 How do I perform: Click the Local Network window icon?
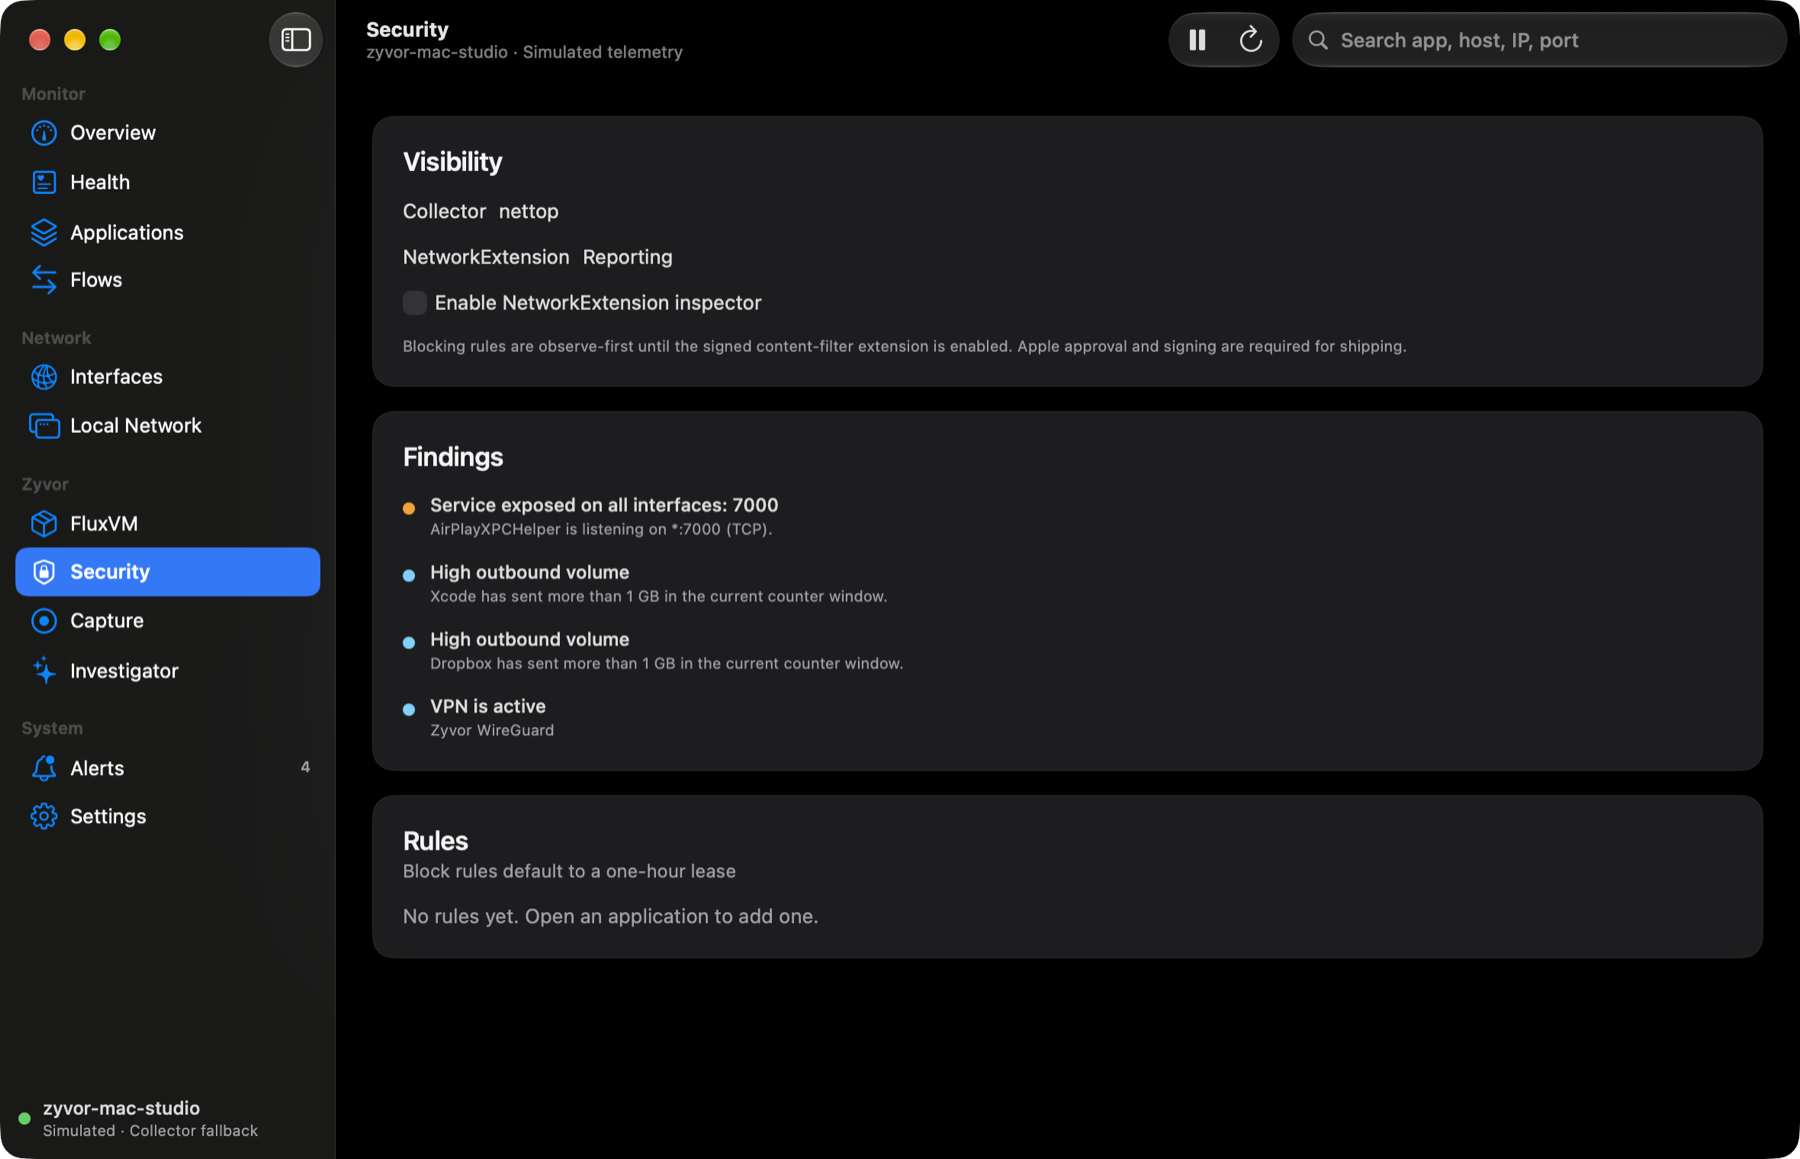[x=44, y=426]
